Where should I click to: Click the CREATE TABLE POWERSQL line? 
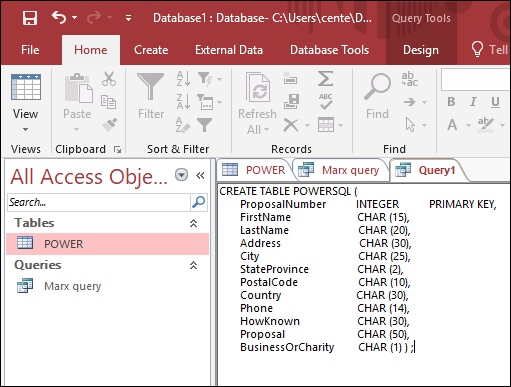[288, 191]
